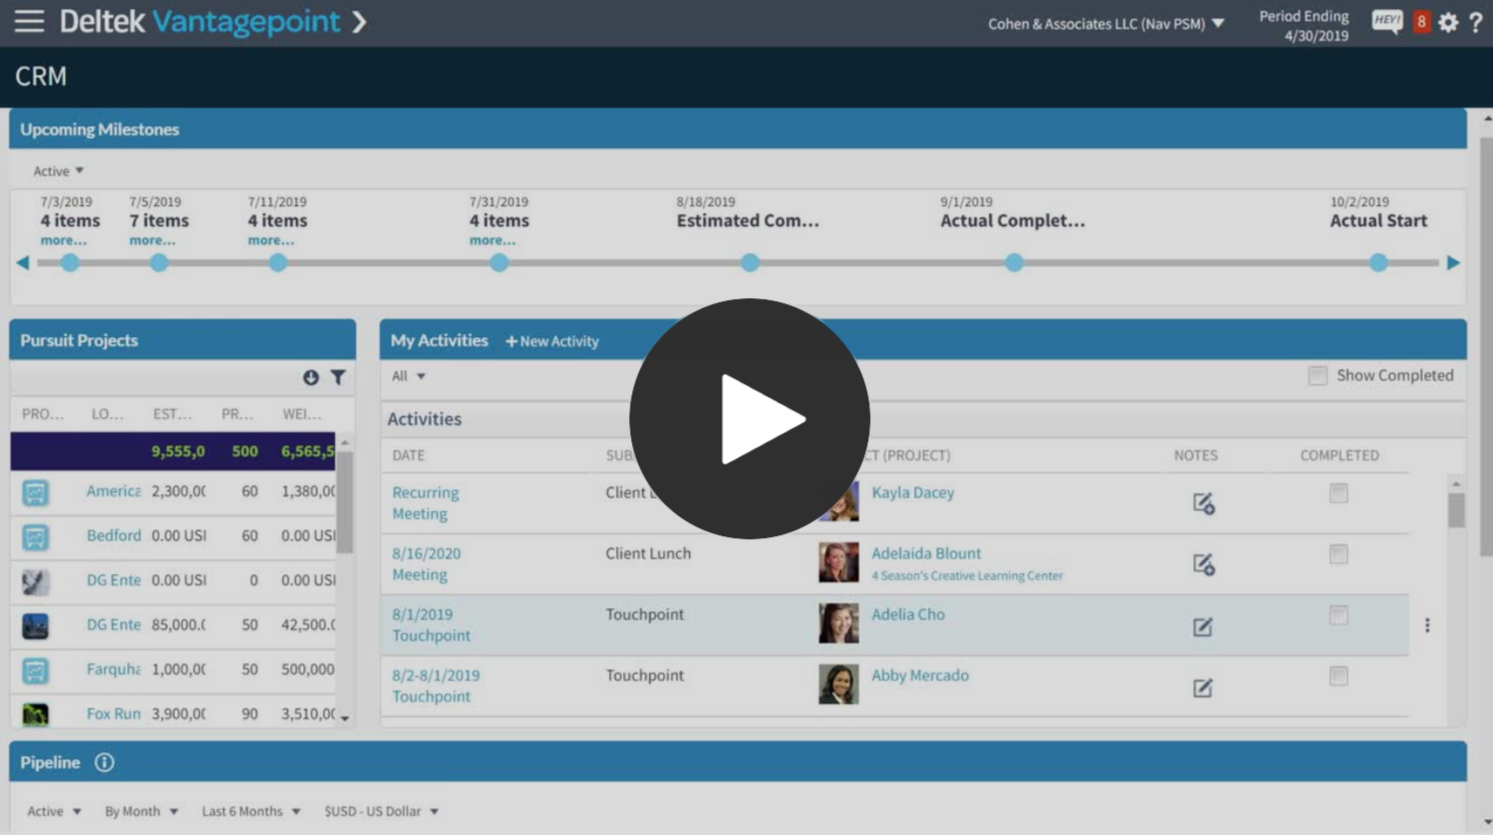Viewport: 1493px width, 835px height.
Task: Expand the Vantagepoint breadcrumb chevron
Action: (359, 21)
